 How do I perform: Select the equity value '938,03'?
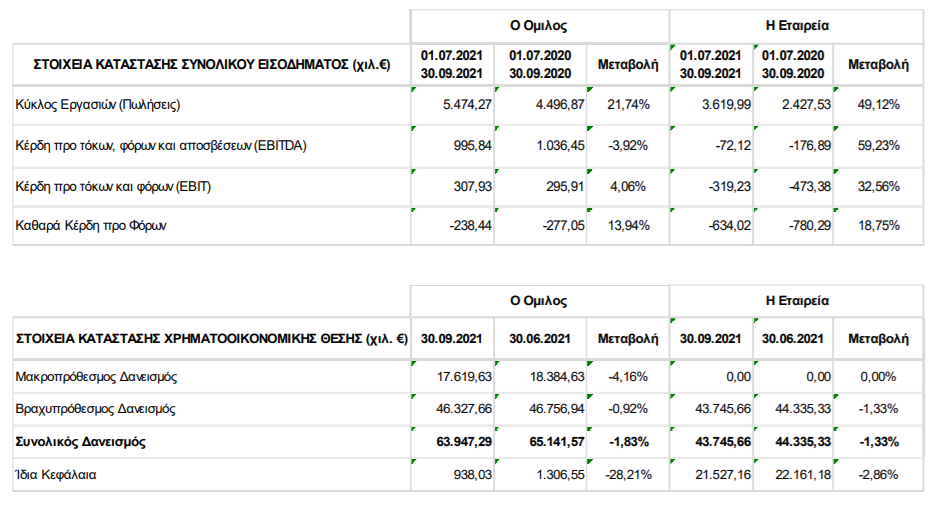click(472, 474)
